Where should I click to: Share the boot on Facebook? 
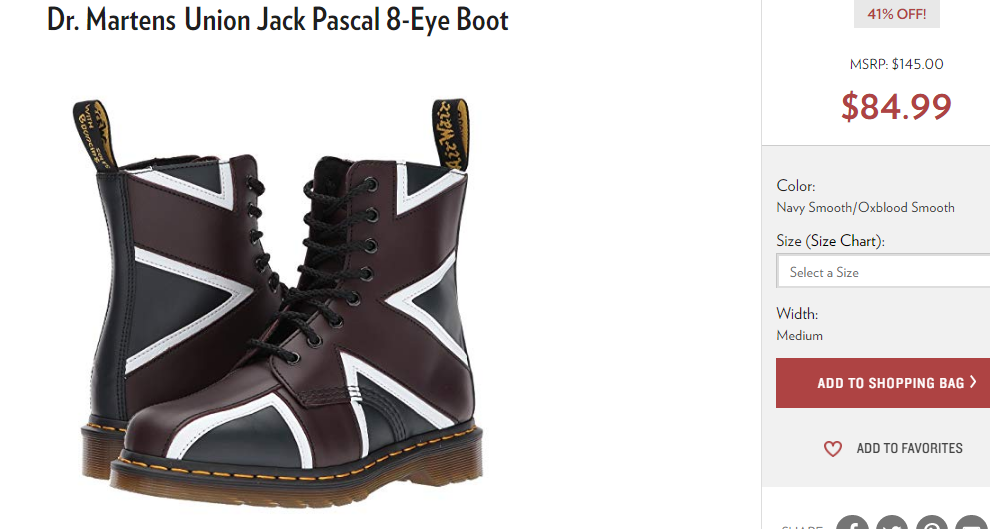pos(852,523)
